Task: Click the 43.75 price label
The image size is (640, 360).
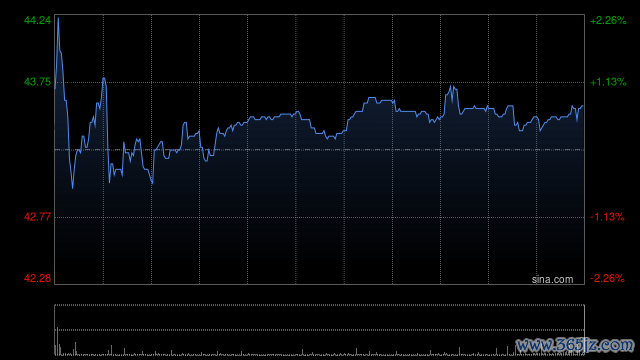Action: tap(38, 82)
